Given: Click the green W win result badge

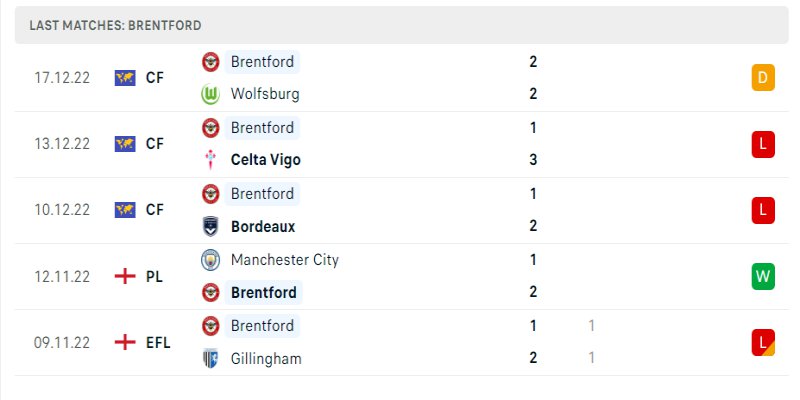Looking at the screenshot, I should [763, 276].
